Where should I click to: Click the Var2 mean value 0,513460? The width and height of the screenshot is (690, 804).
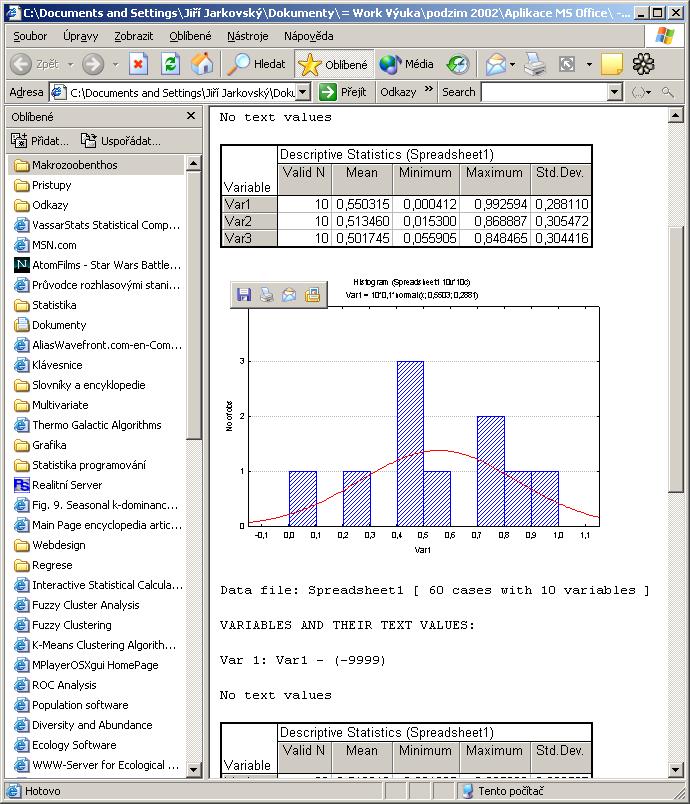point(362,221)
